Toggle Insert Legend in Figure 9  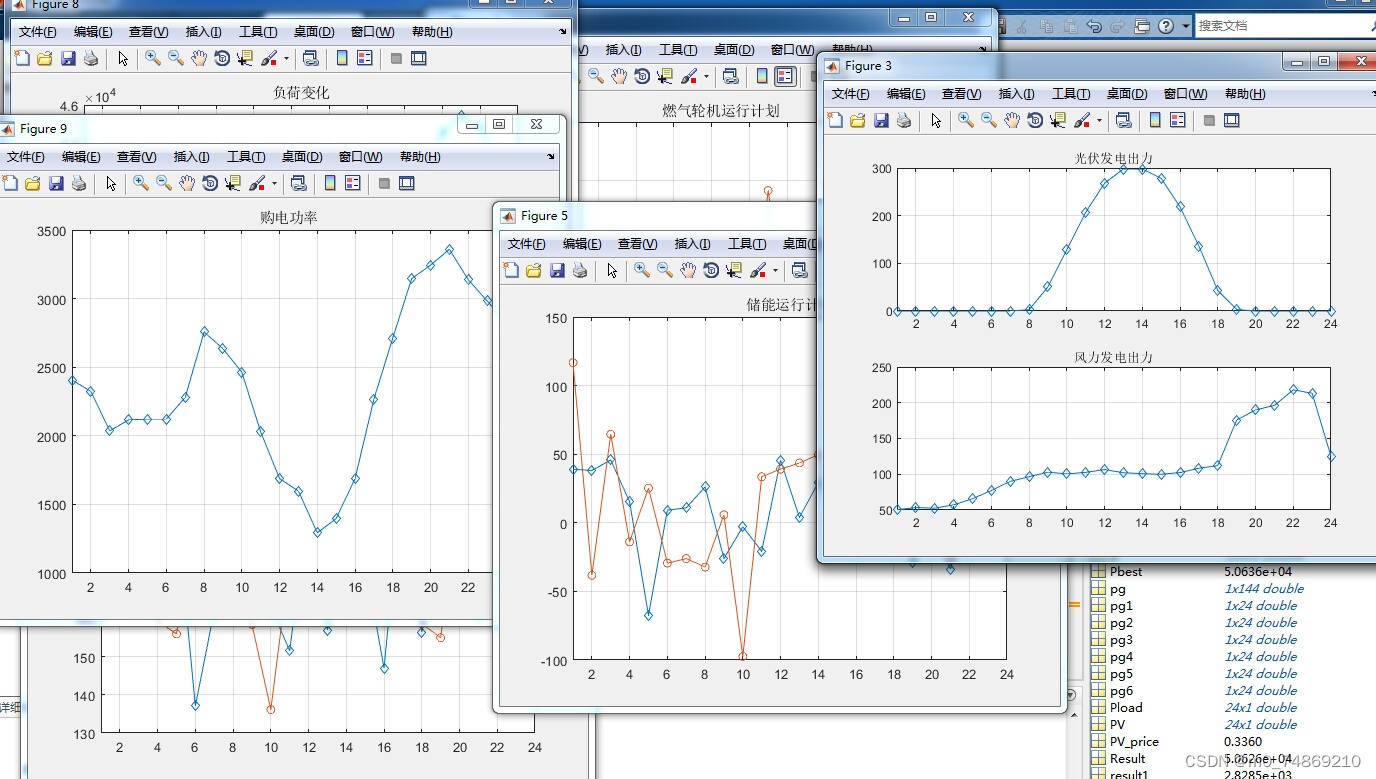click(353, 184)
